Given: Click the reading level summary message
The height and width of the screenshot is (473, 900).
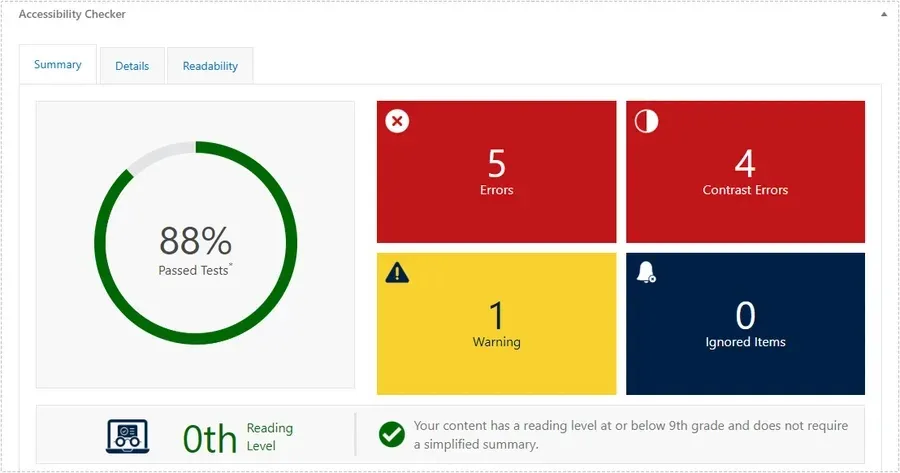Looking at the screenshot, I should (x=631, y=435).
